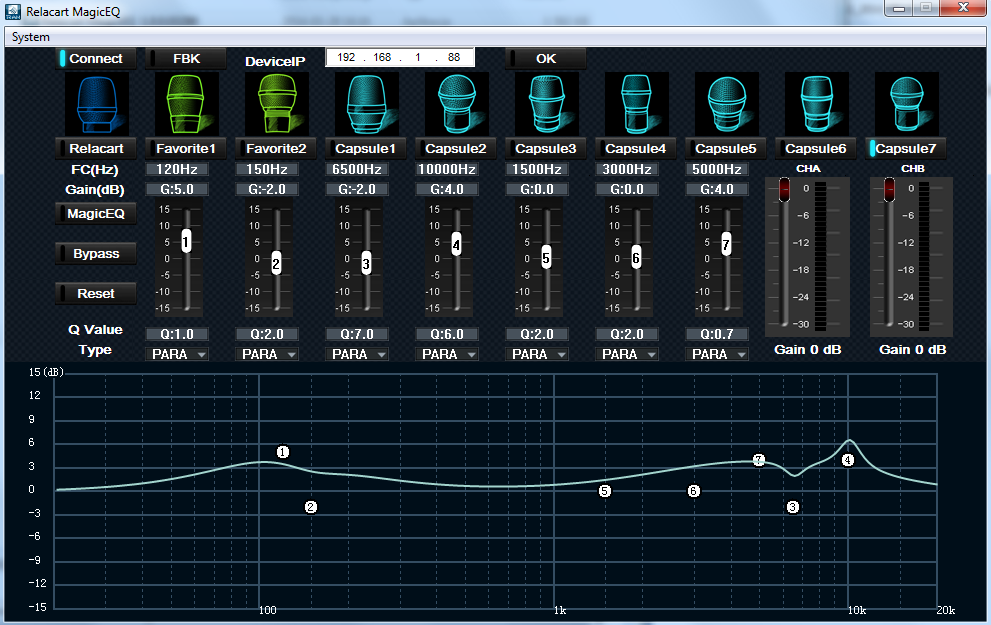The height and width of the screenshot is (625, 991).
Task: Click the 6500Hz frequency field
Action: (357, 169)
